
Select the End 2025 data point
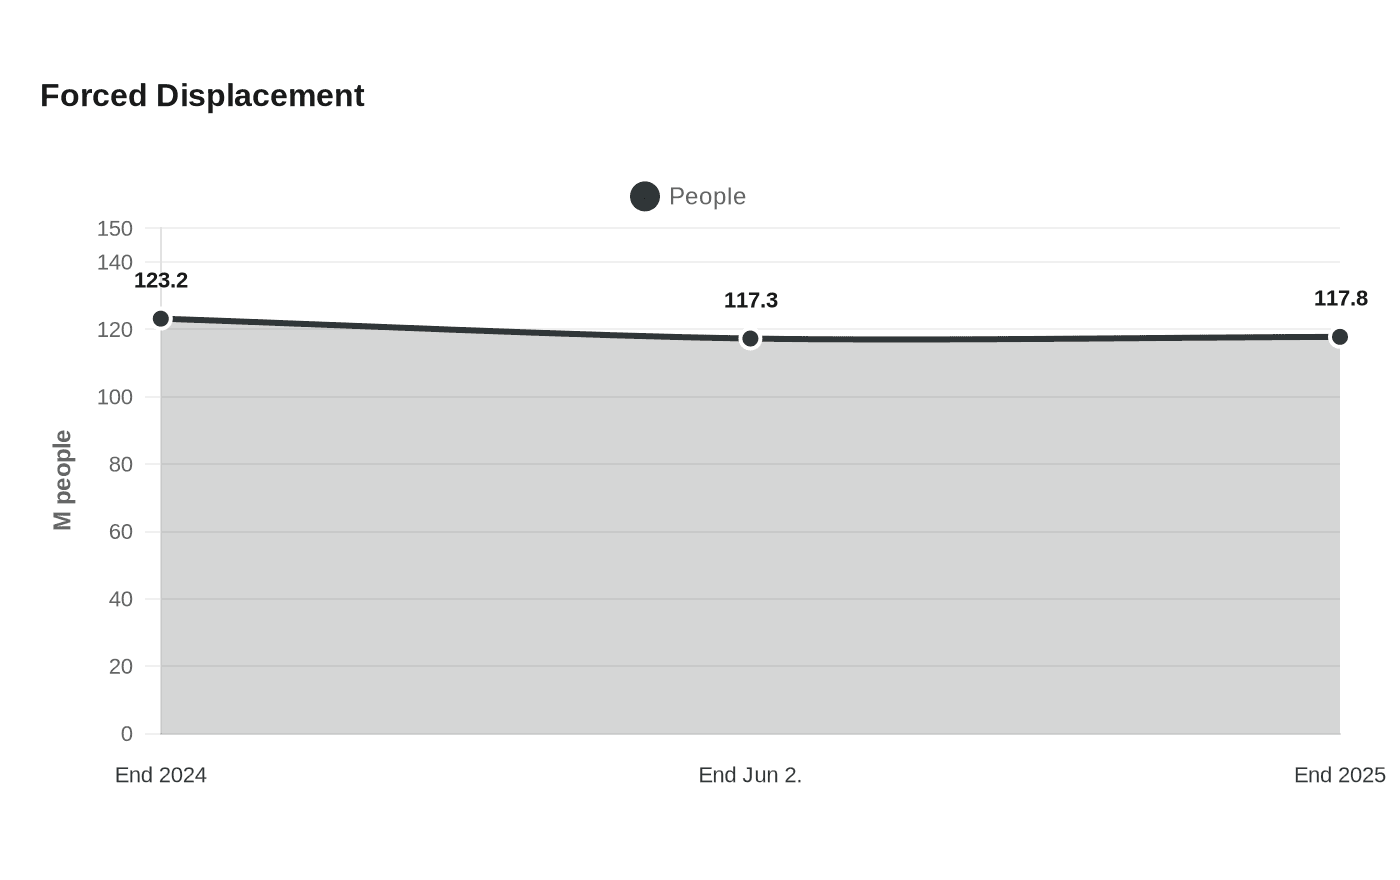1340,337
